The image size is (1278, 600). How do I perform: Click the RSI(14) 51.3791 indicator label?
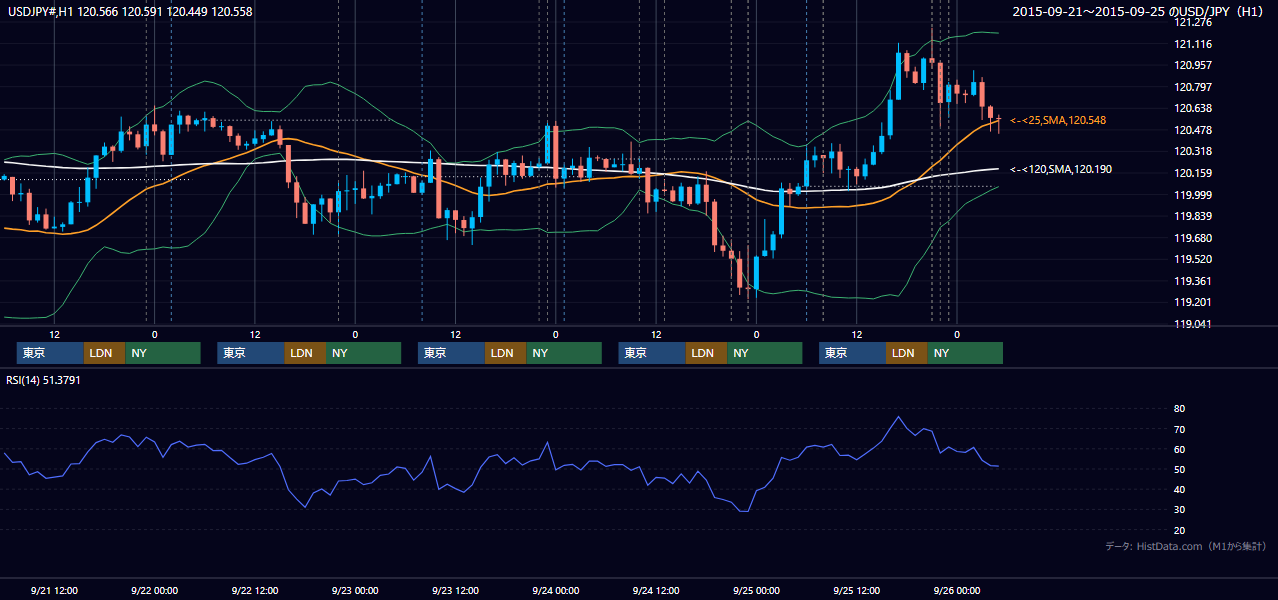tap(43, 380)
